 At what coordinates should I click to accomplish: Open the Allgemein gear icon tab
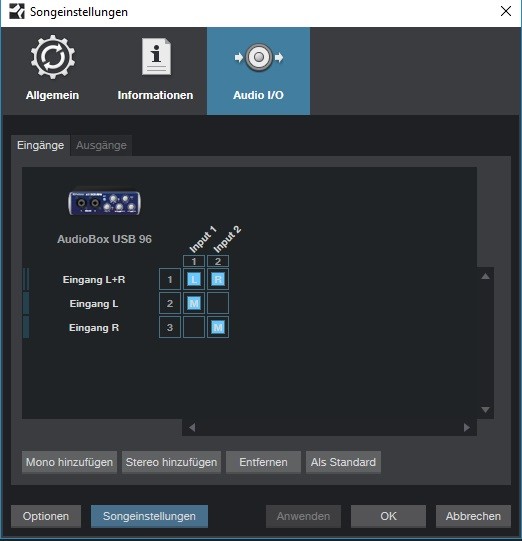52,71
